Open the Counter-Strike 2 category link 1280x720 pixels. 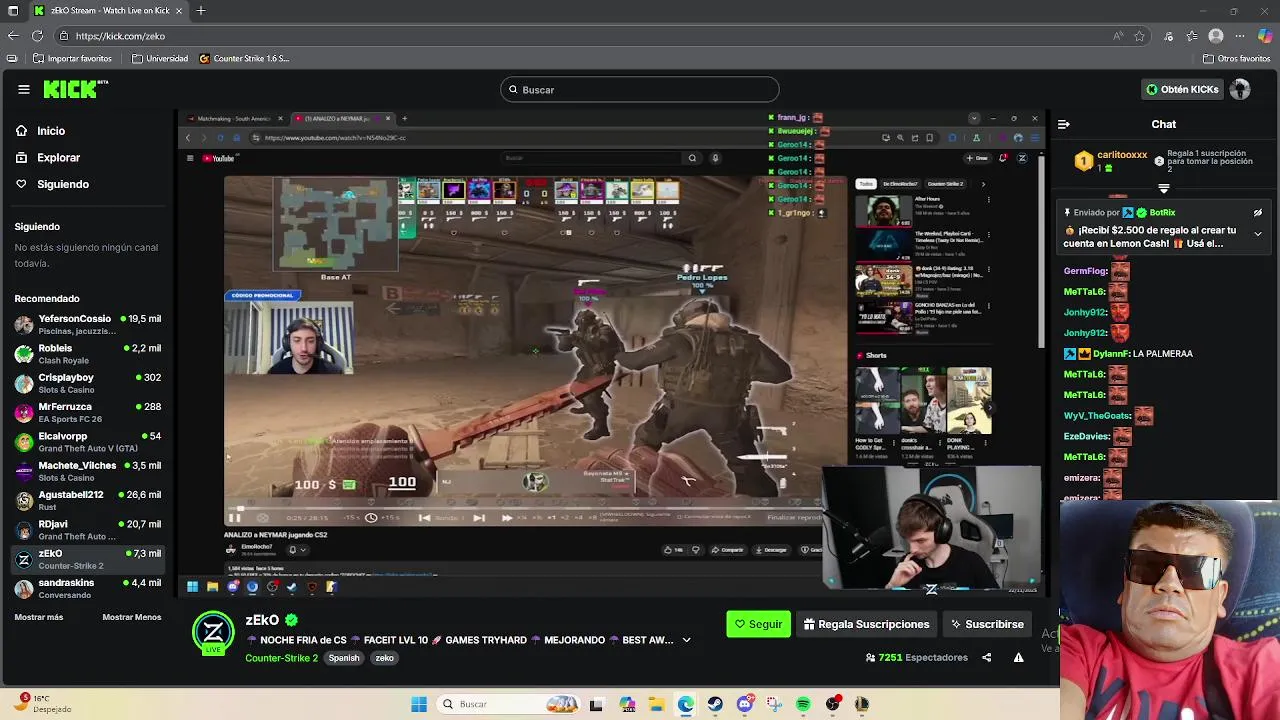point(281,658)
